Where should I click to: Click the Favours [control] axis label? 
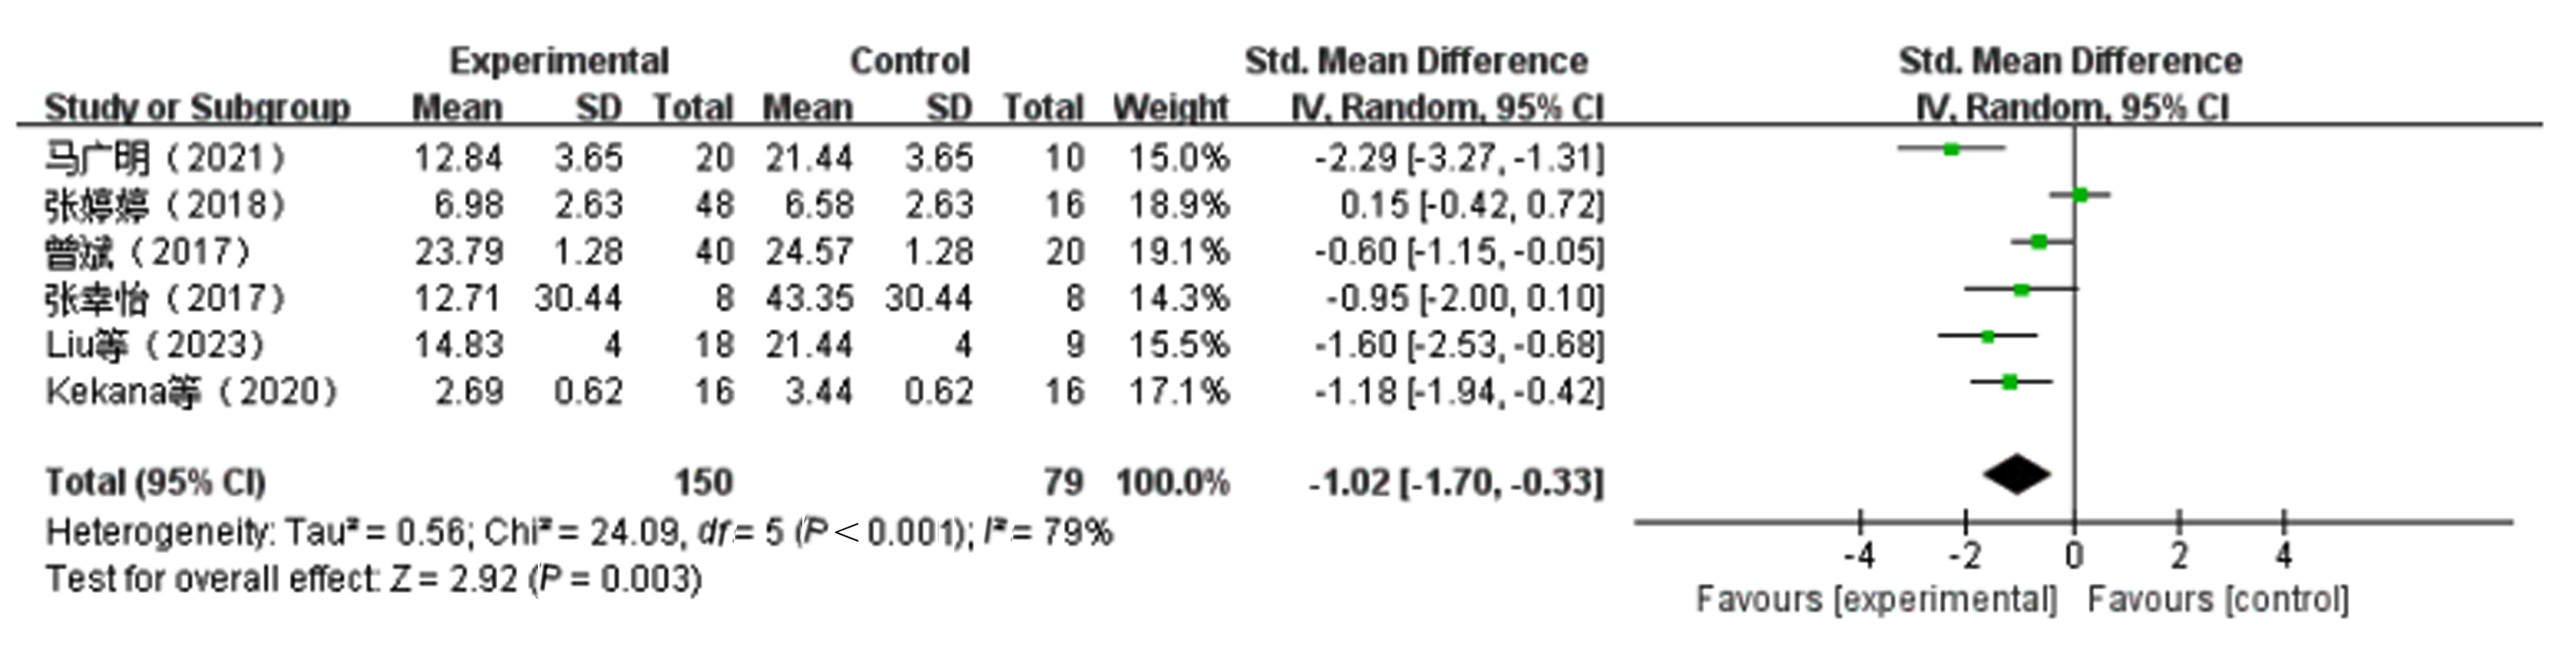[x=2218, y=600]
